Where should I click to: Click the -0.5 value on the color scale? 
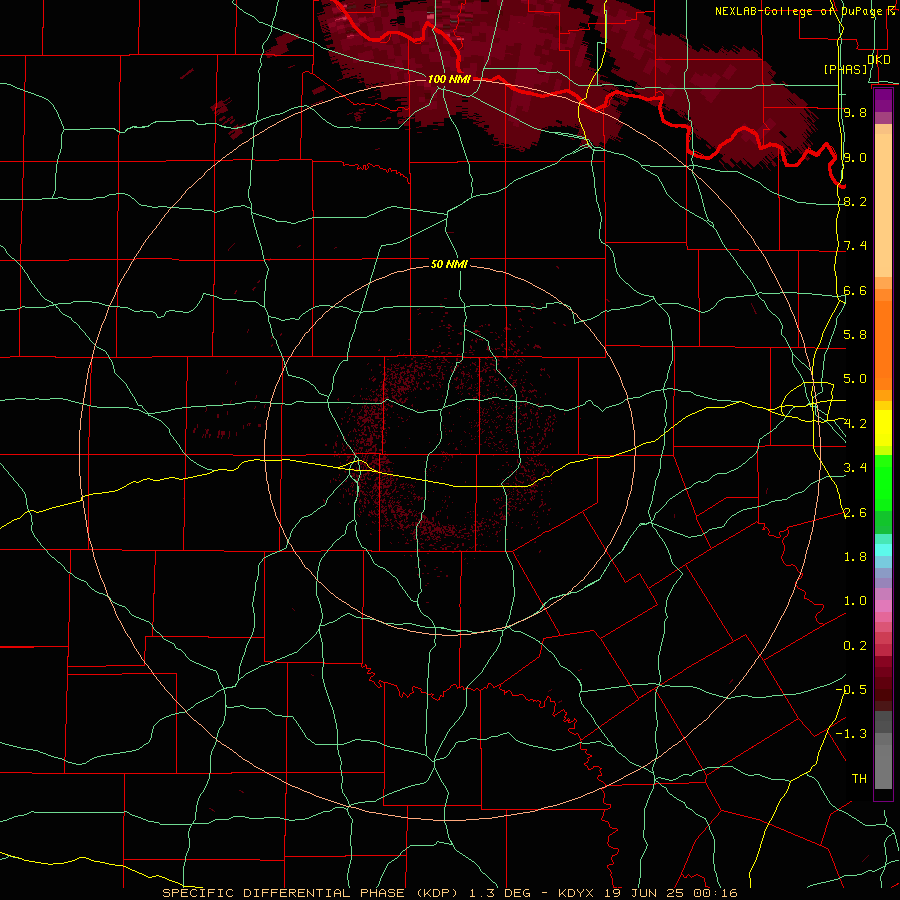(x=851, y=690)
